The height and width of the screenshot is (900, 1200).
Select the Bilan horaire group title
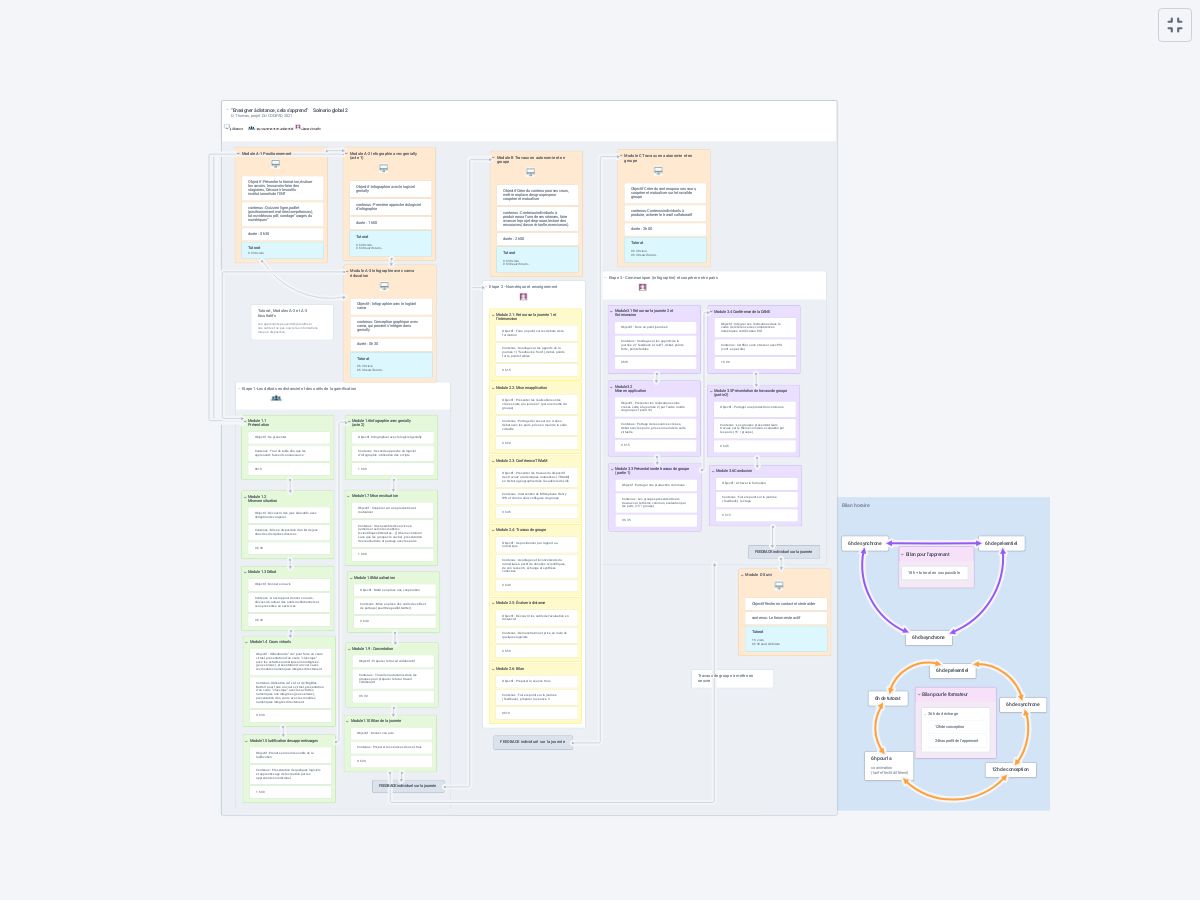(x=855, y=505)
